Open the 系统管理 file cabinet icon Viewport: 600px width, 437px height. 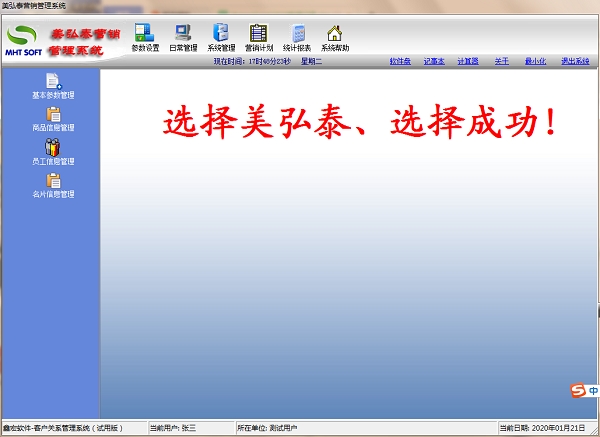[x=221, y=38]
